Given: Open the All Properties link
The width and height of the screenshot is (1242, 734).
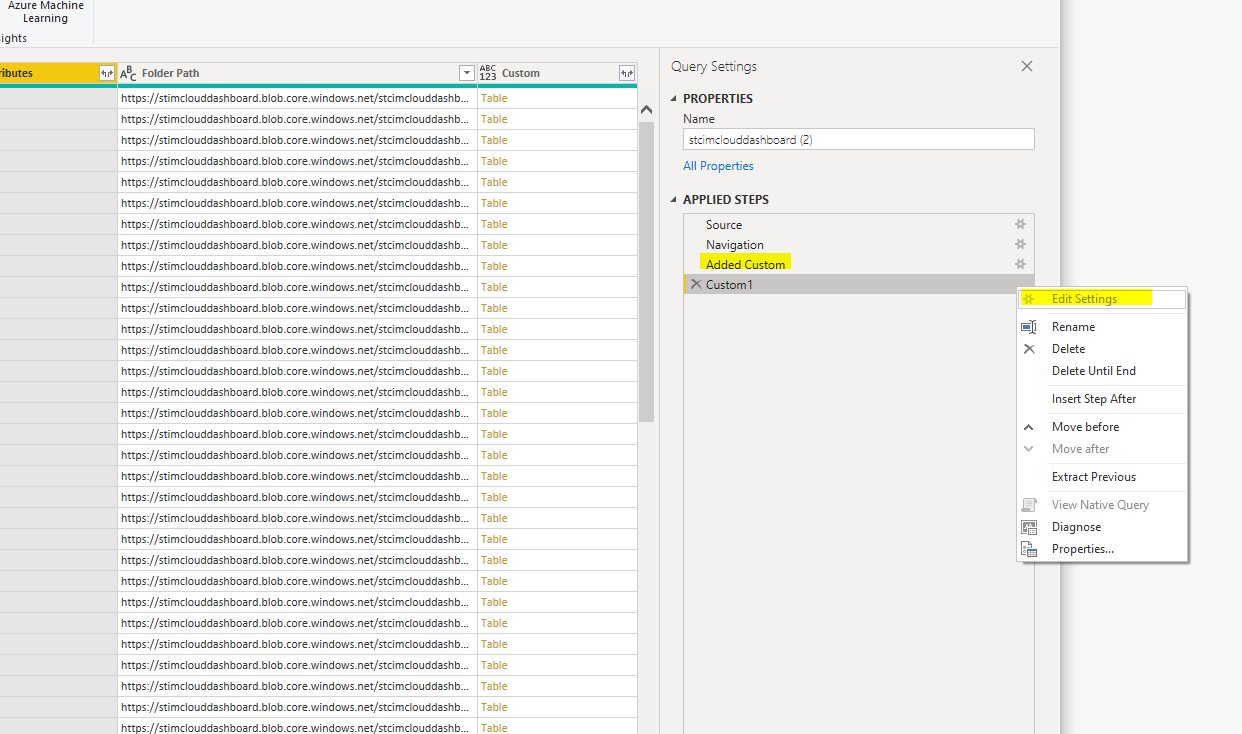Looking at the screenshot, I should point(718,166).
